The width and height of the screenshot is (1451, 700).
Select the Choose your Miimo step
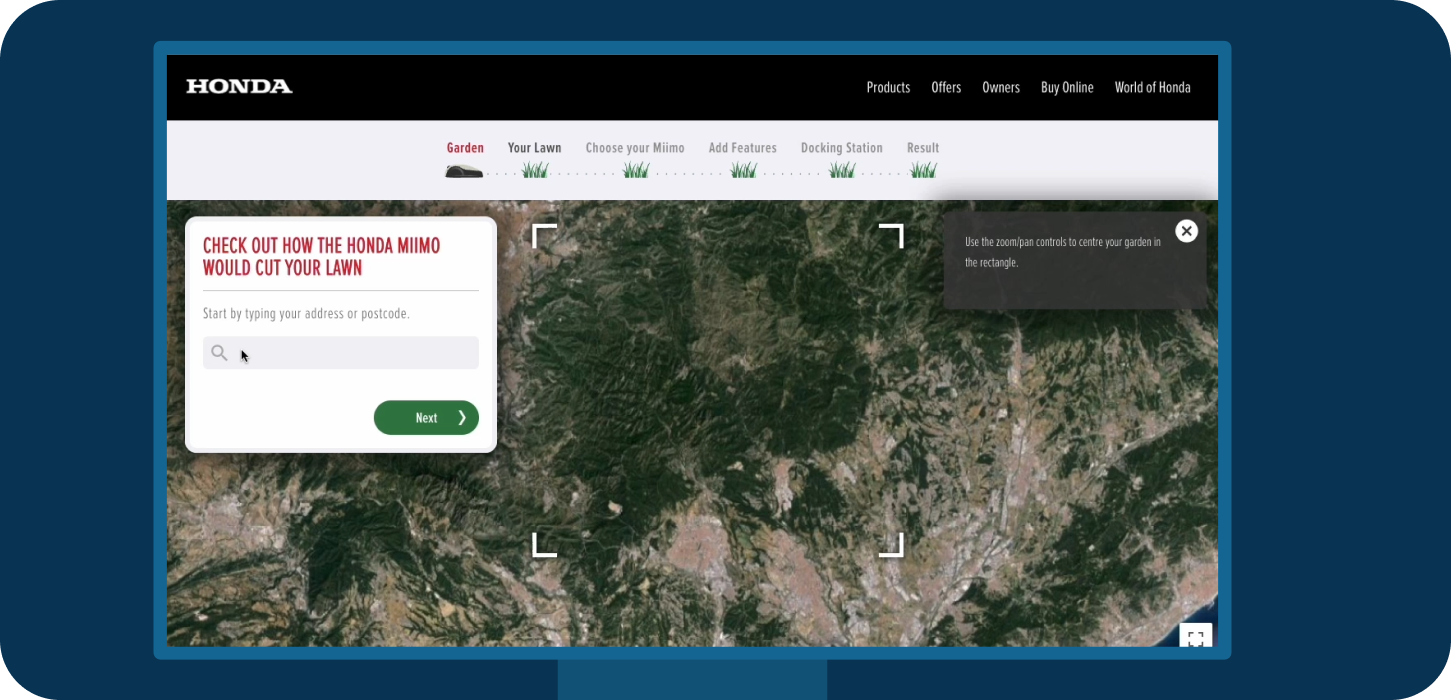635,148
